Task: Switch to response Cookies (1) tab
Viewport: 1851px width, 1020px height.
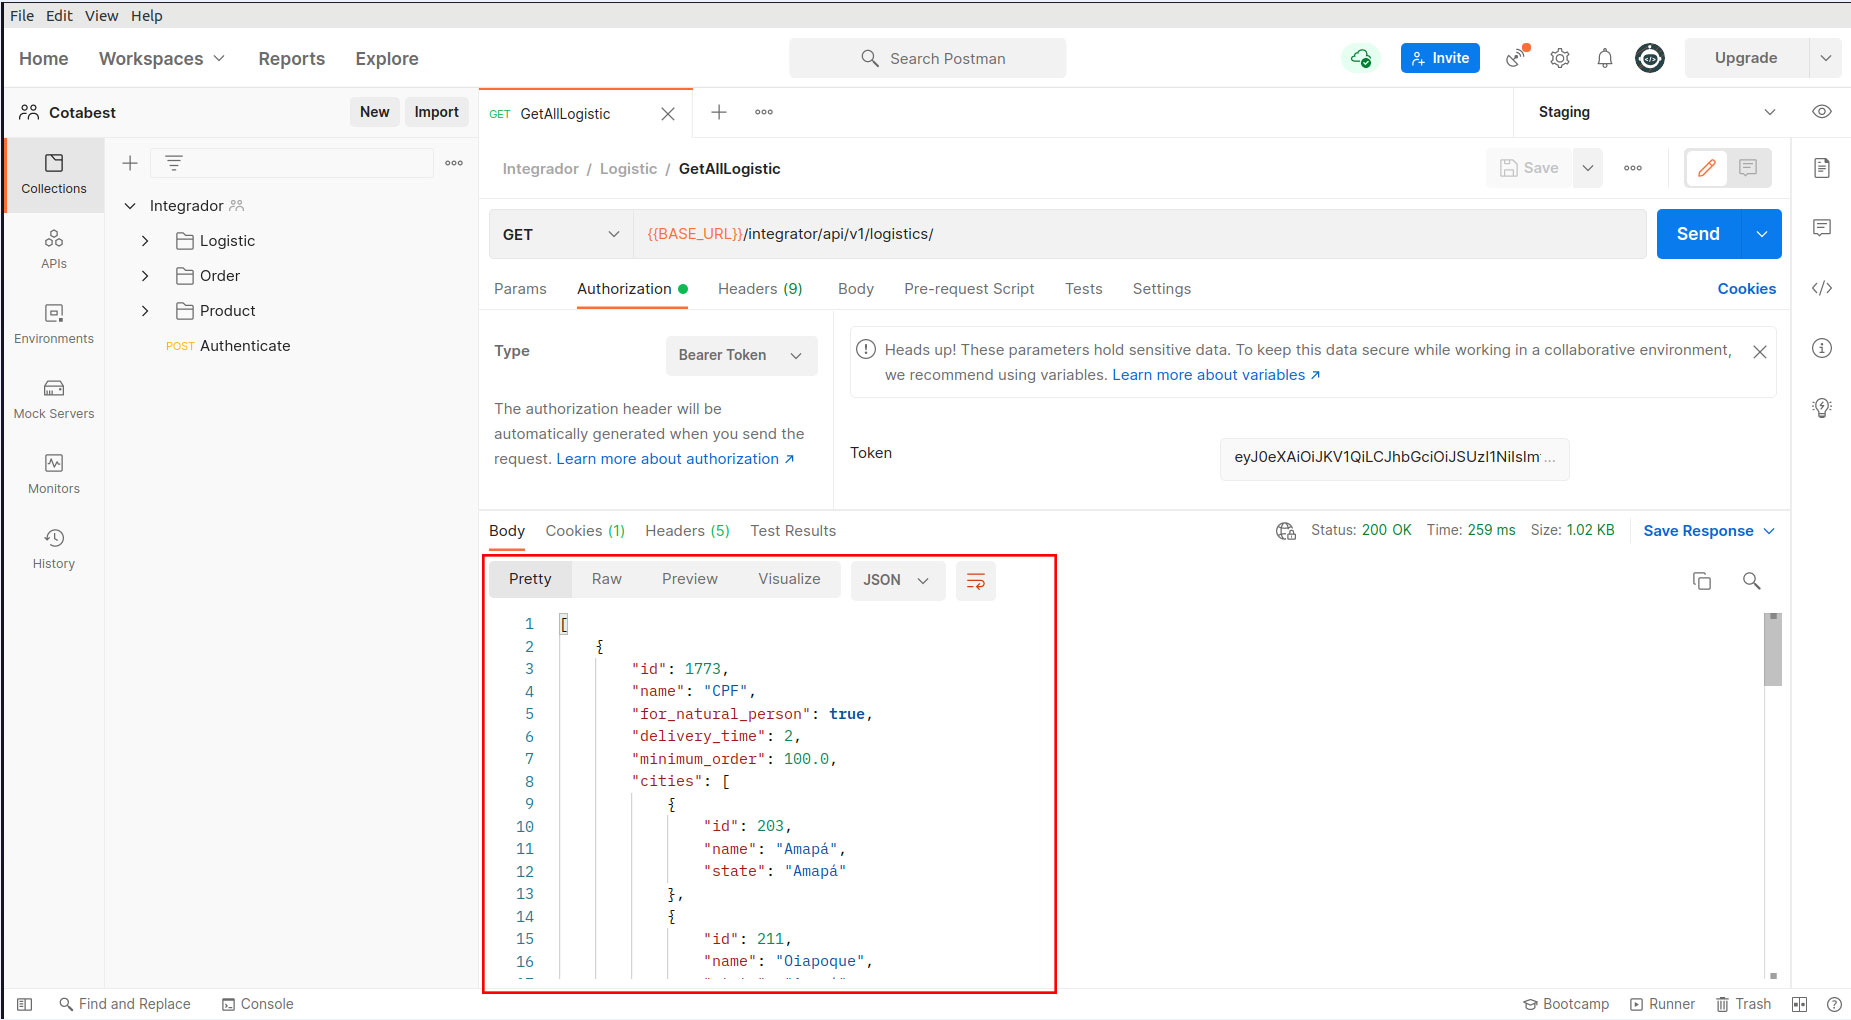Action: click(x=585, y=531)
